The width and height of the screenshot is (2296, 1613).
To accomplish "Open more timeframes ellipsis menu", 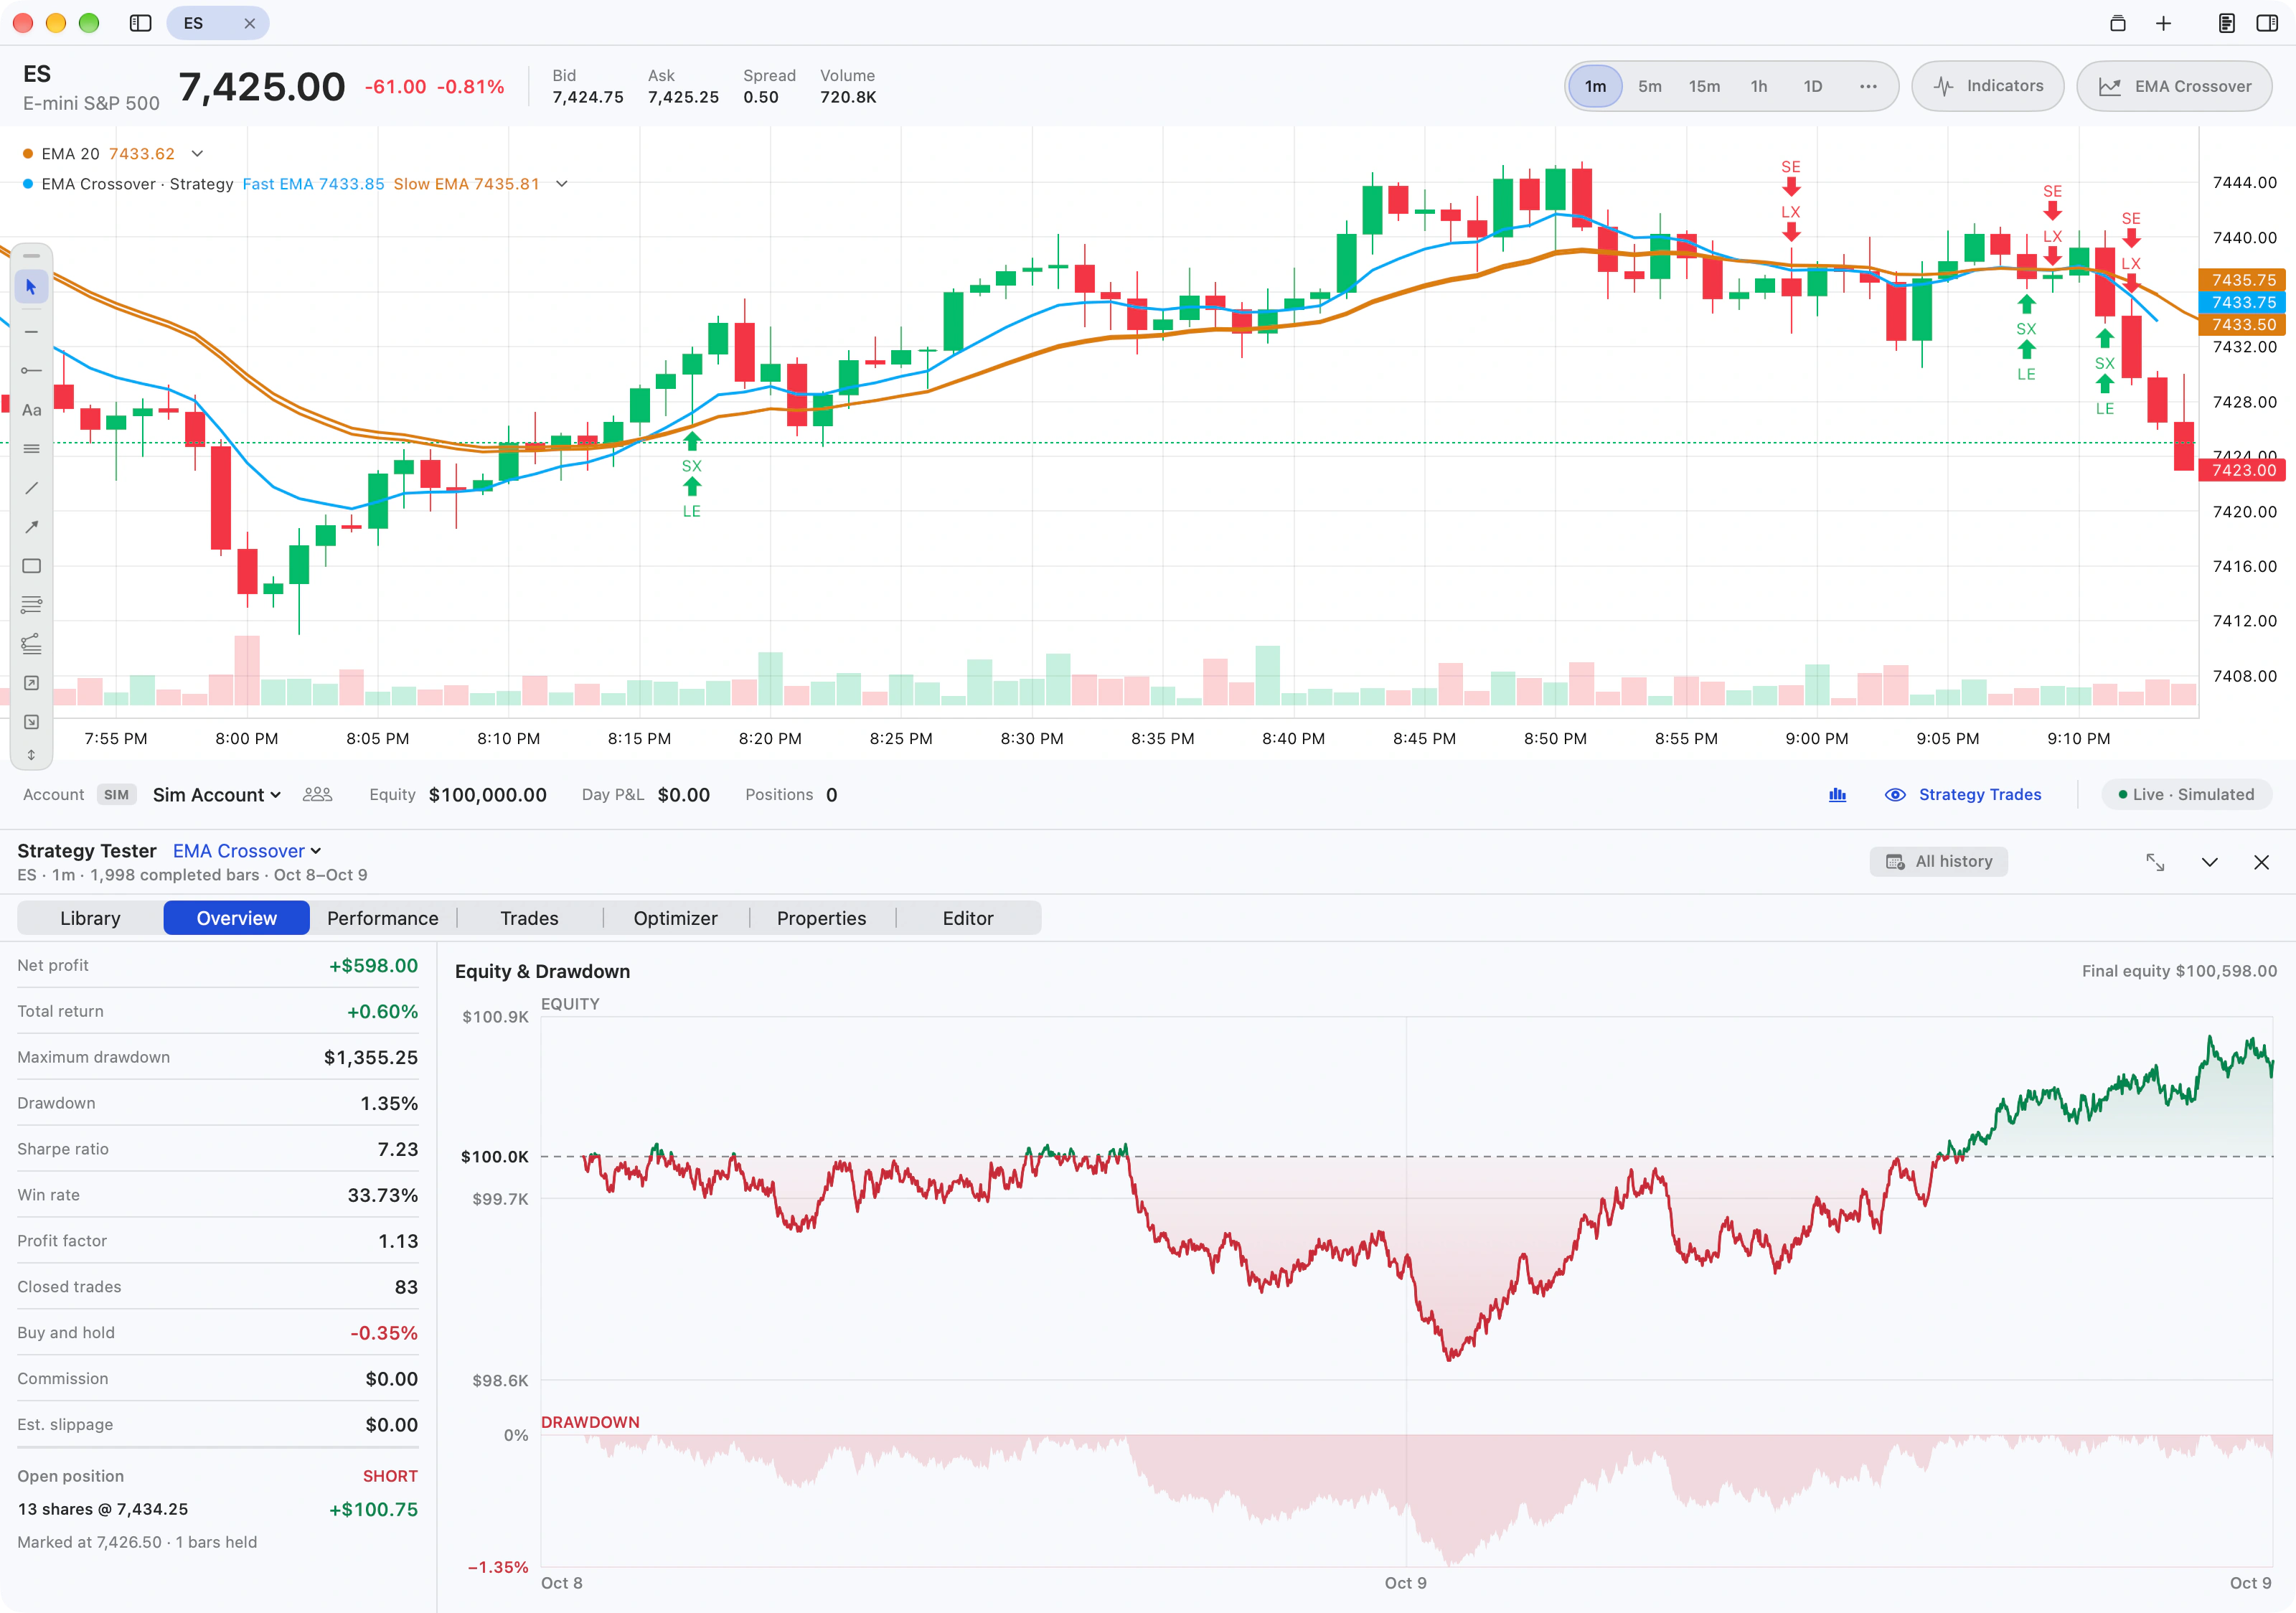I will pyautogui.click(x=1868, y=86).
